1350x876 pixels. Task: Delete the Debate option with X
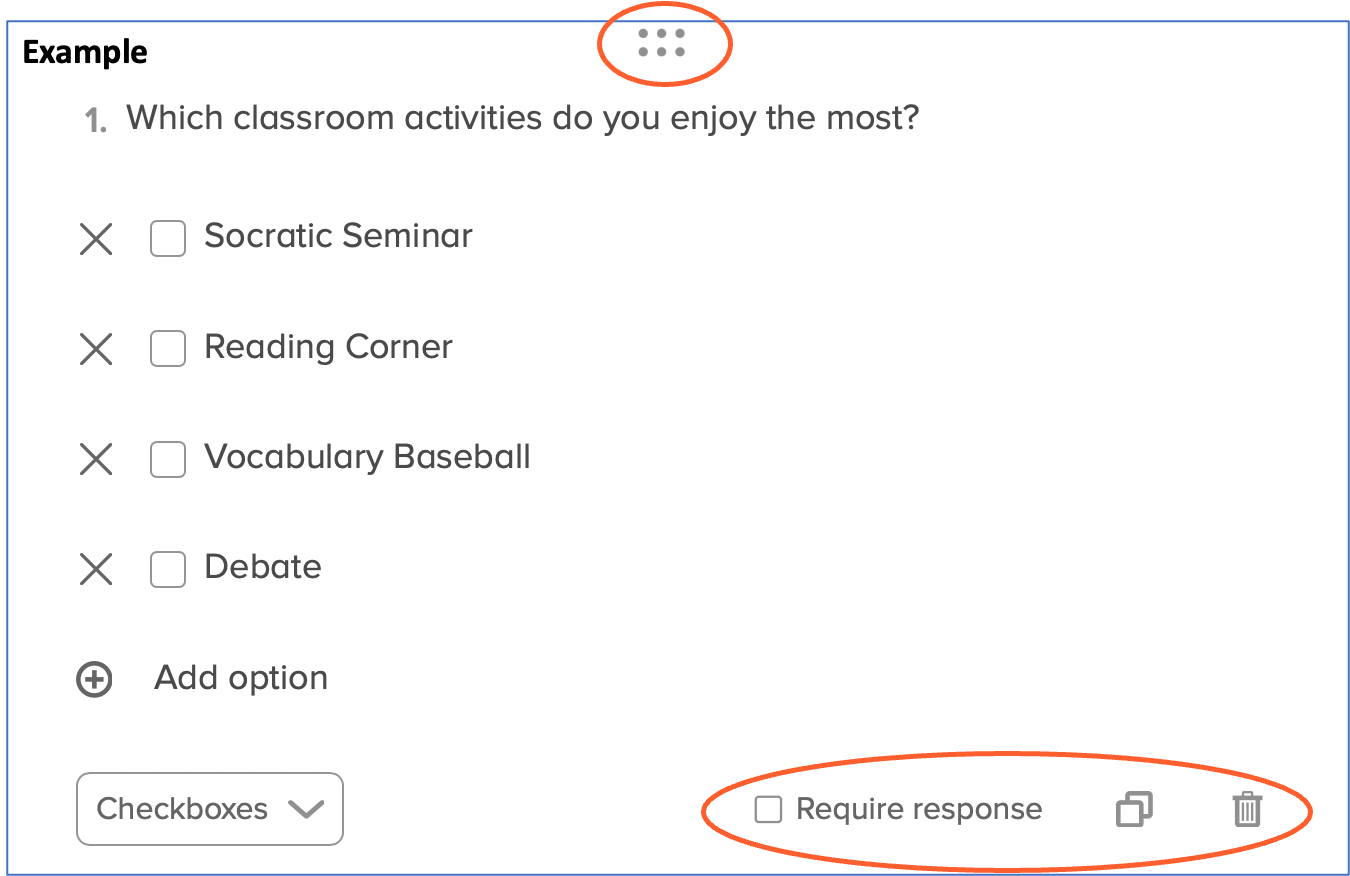pos(96,569)
